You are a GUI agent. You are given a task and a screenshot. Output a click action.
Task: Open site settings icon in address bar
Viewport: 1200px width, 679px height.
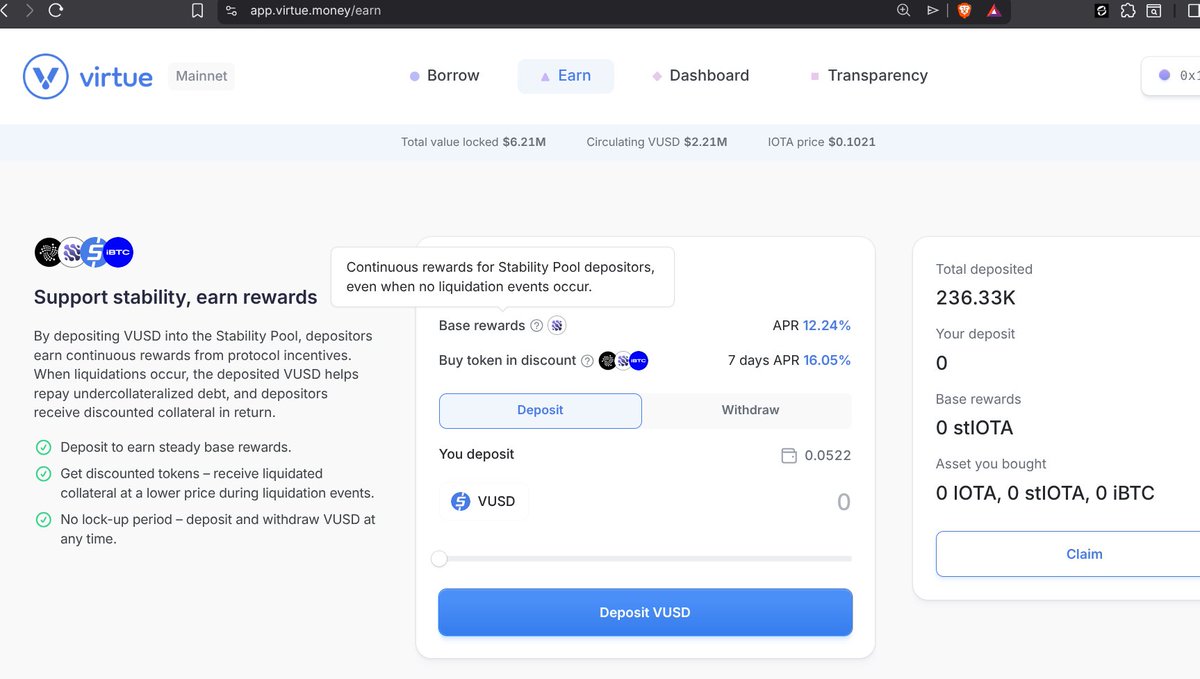tap(231, 10)
